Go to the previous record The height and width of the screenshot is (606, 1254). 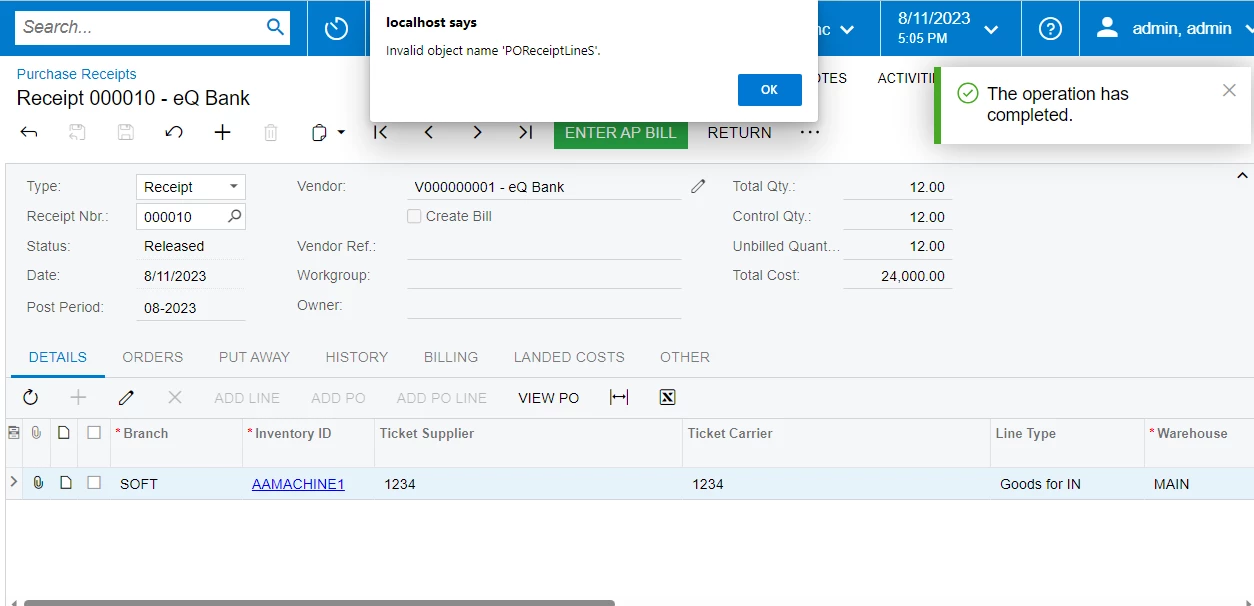click(428, 132)
